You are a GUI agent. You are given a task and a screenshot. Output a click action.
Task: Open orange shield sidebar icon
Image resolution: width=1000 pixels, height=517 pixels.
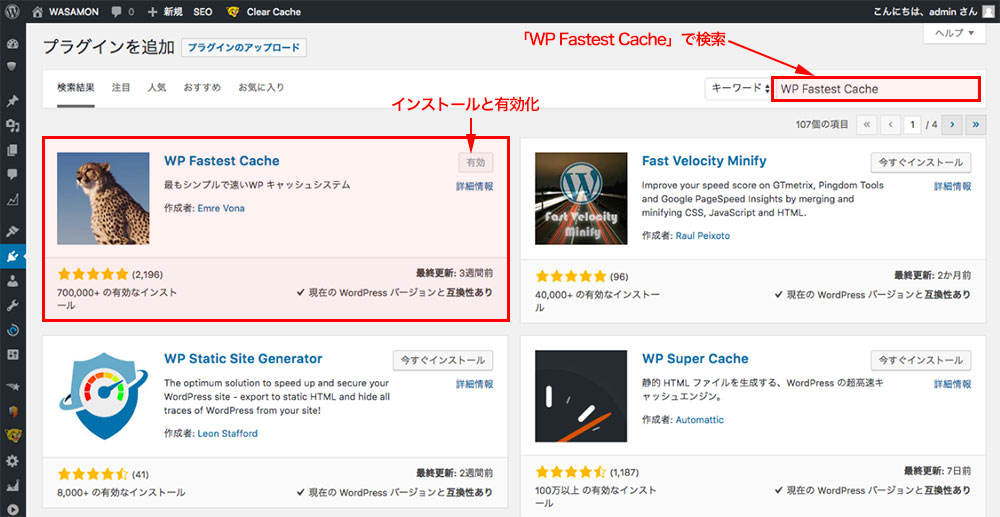[x=13, y=411]
